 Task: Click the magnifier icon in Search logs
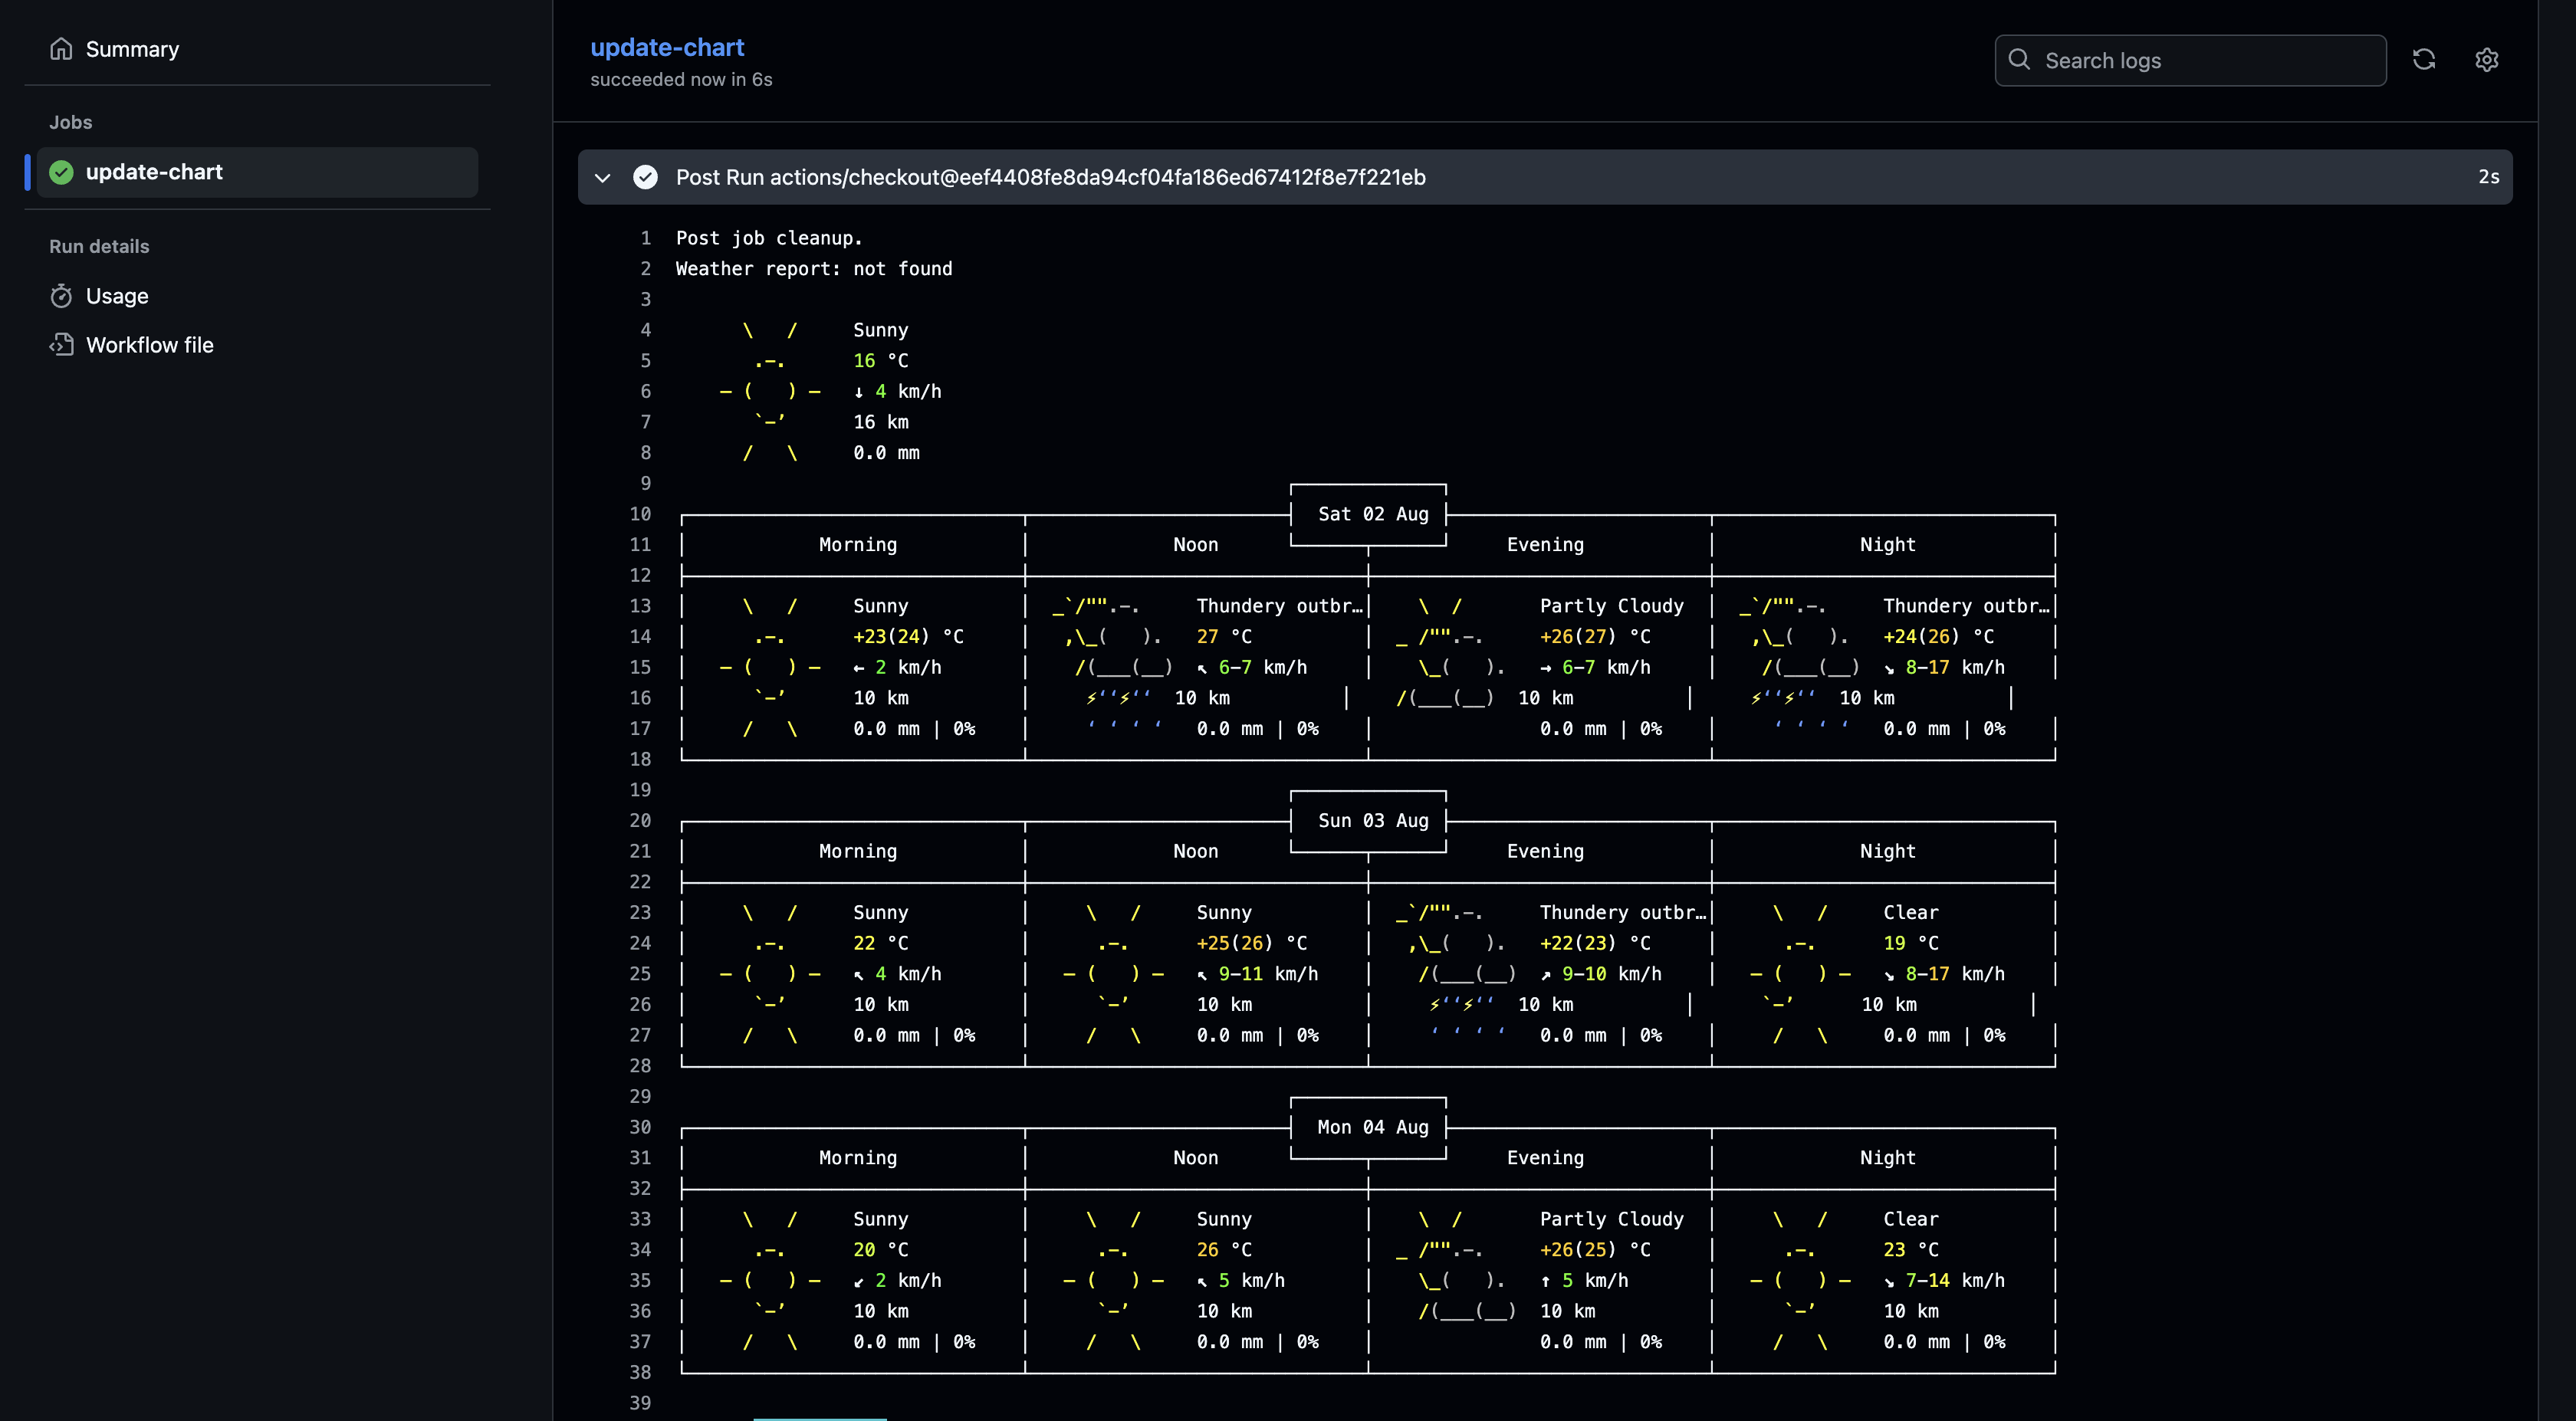click(2019, 60)
